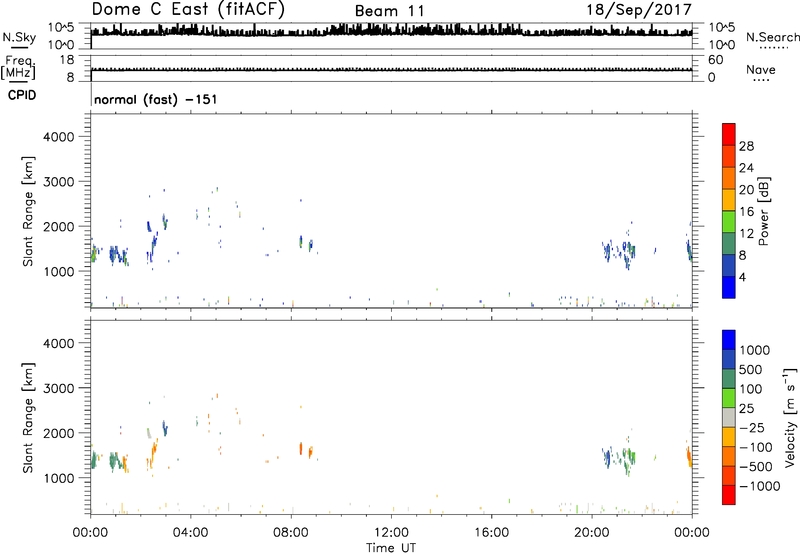Click the 'Velocity [m s⁻¹]' colorbar title
800x554 pixels.
coord(790,417)
